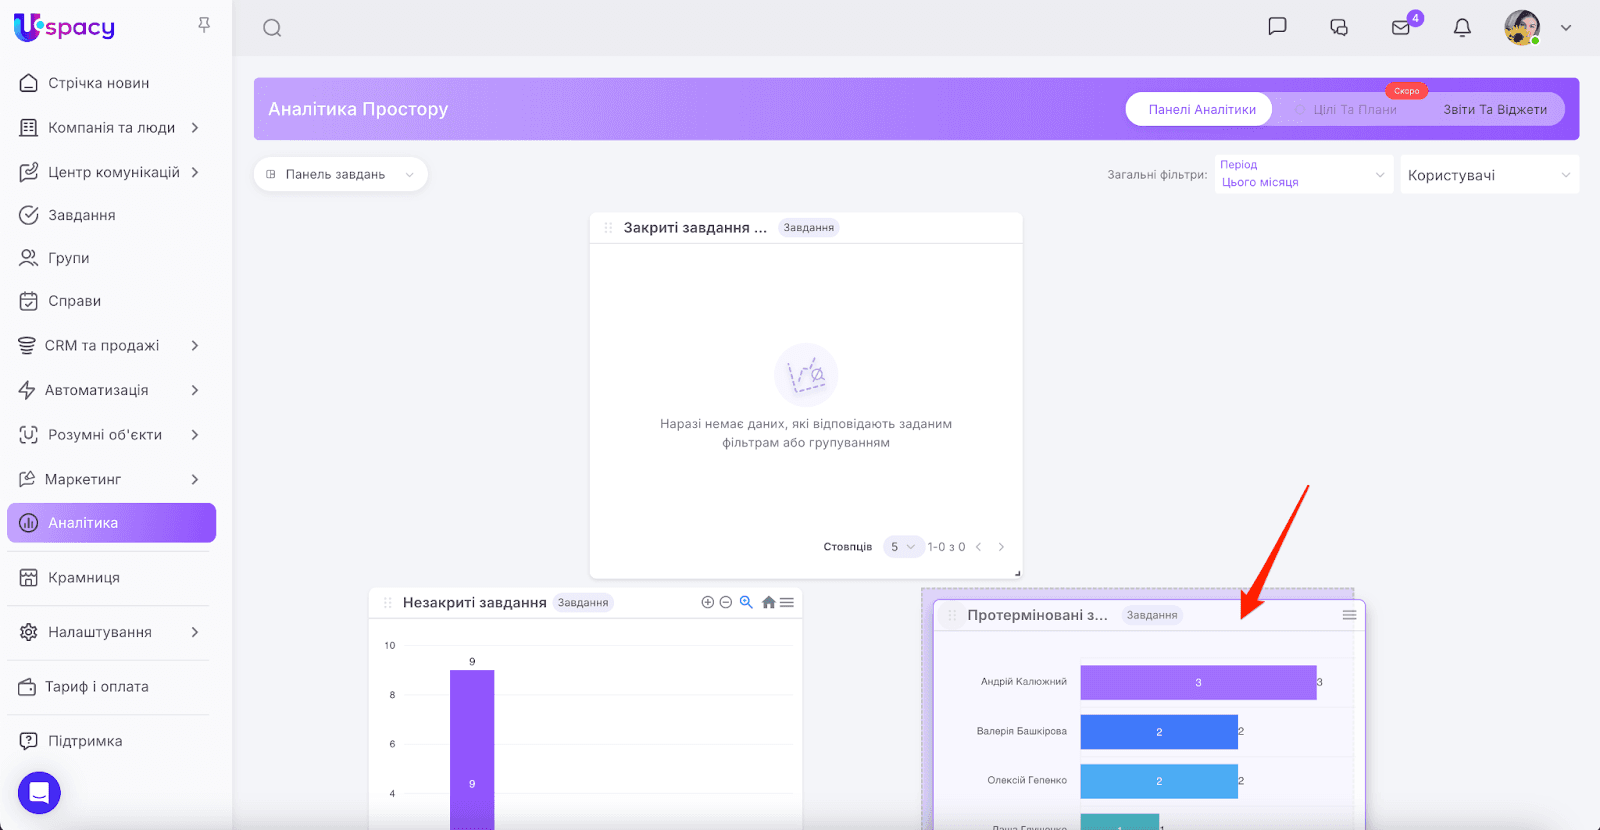Open search with the magnifier icon

(x=272, y=28)
